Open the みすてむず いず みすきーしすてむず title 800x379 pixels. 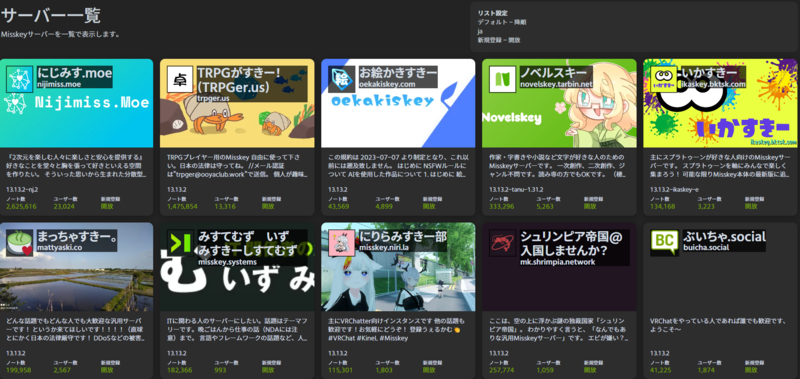coord(247,244)
